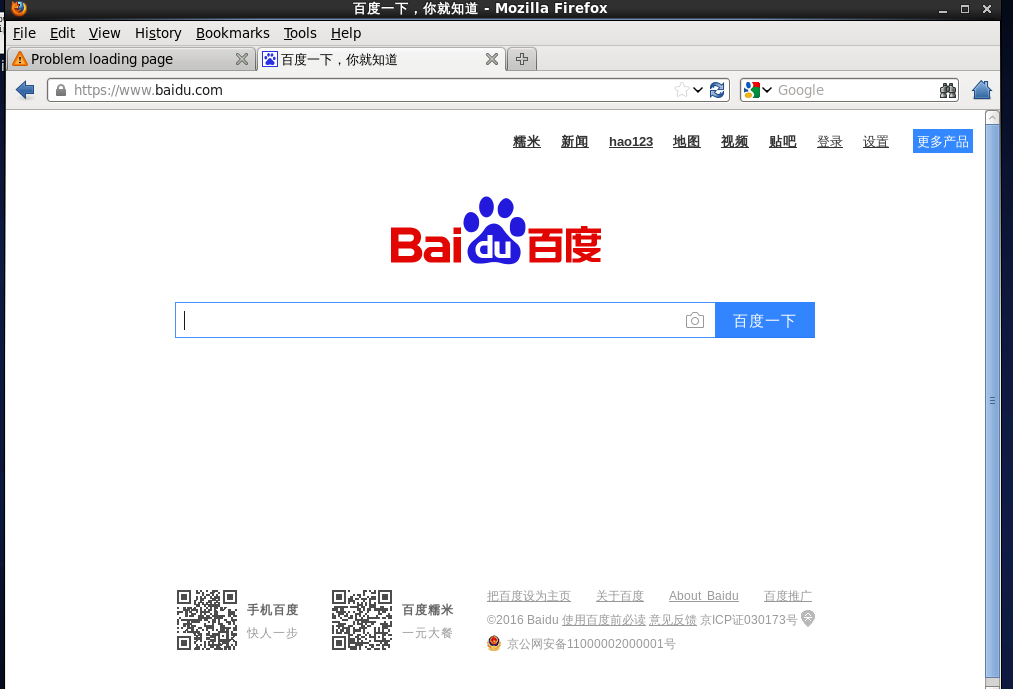Open the URL history dropdown arrow

pos(698,90)
